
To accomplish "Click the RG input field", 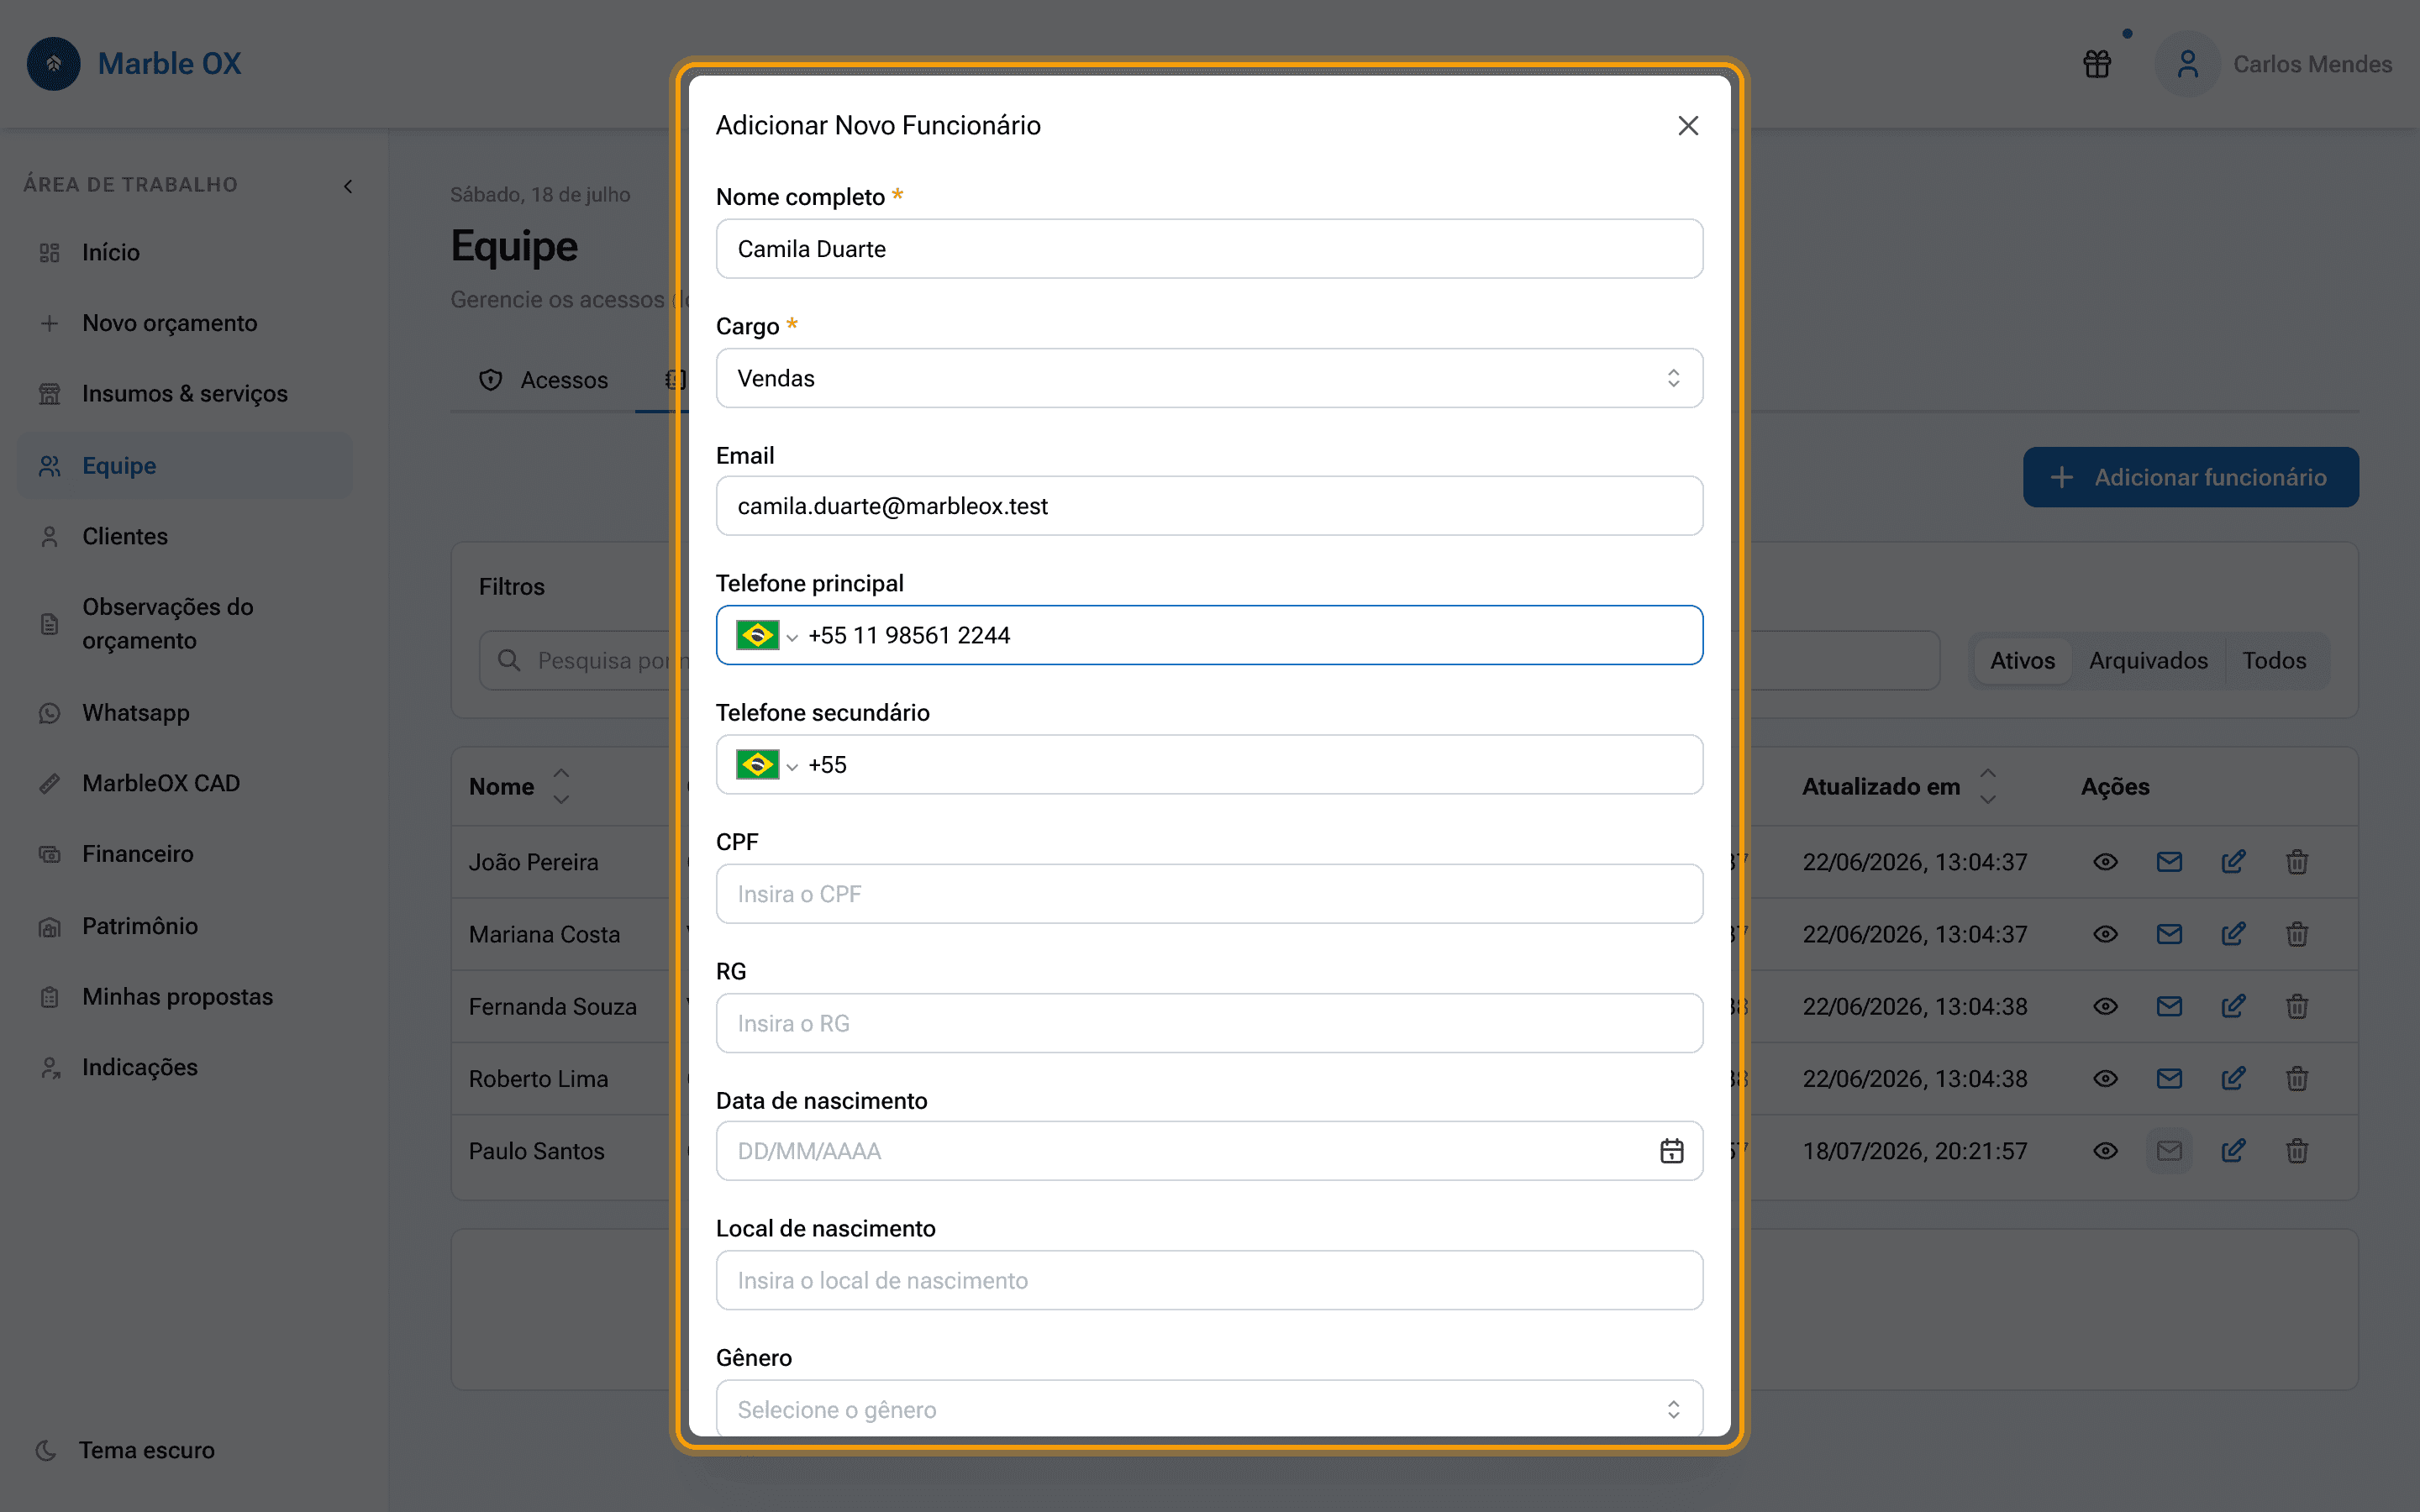I will [1209, 1023].
